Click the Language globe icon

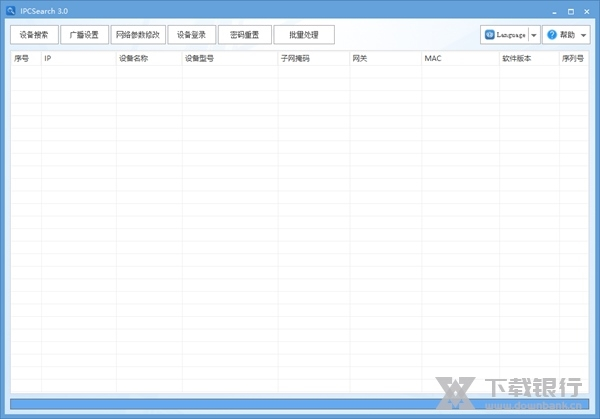[489, 35]
